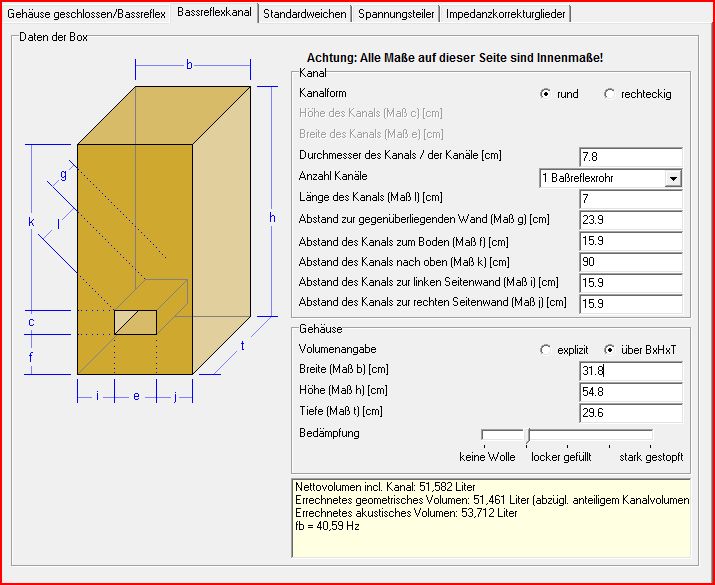Expand the Anzahl Kanäle dropdown arrow
Viewport: 715px width, 585px height.
click(673, 178)
